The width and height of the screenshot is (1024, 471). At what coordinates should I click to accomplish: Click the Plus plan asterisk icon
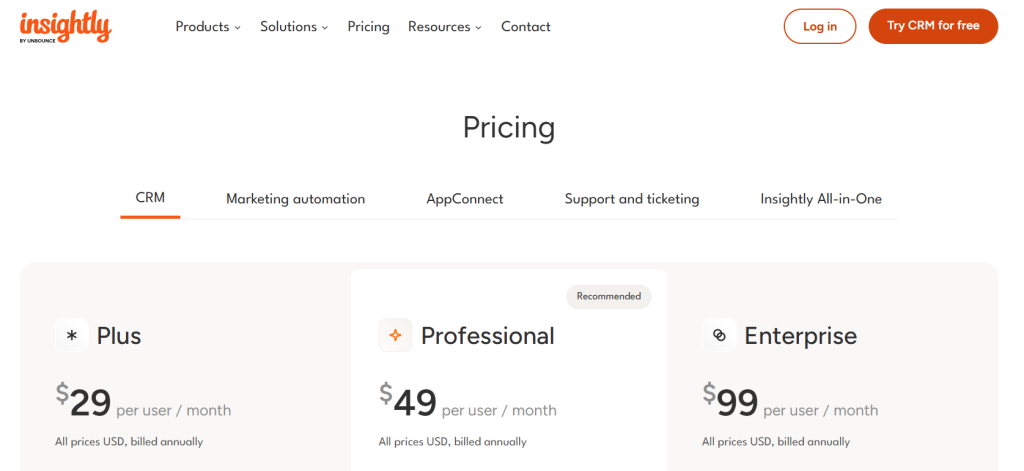pos(72,335)
